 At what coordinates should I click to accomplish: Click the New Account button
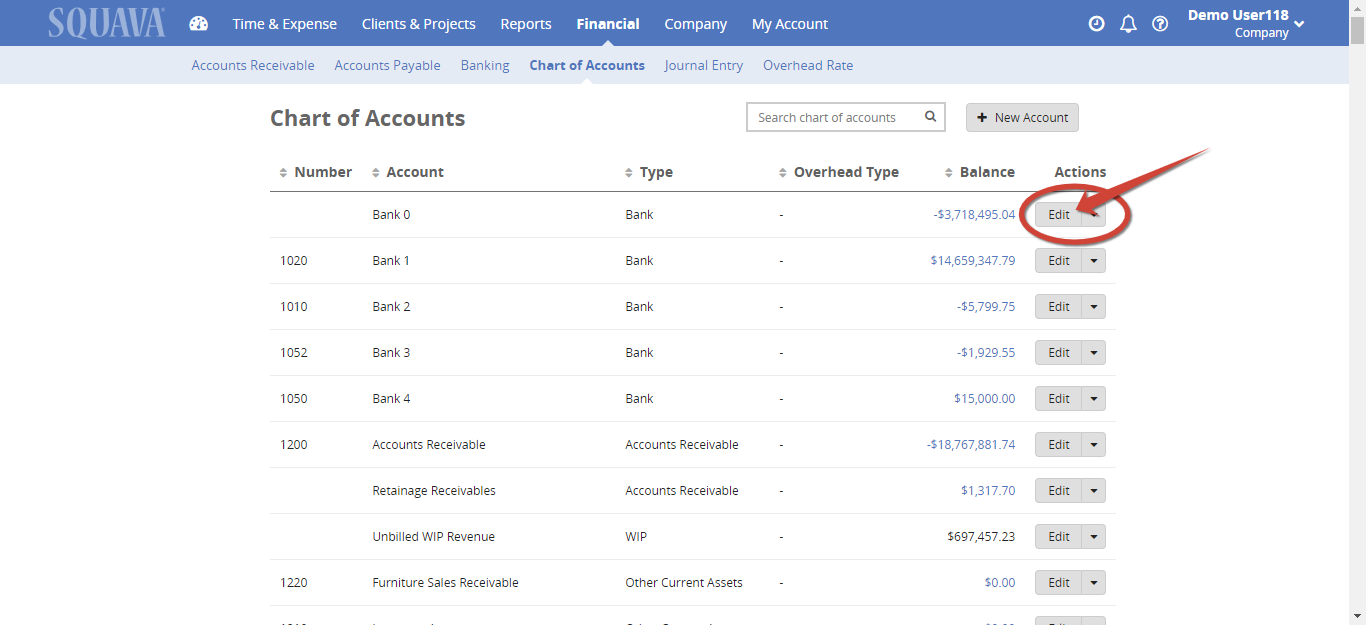click(1022, 117)
